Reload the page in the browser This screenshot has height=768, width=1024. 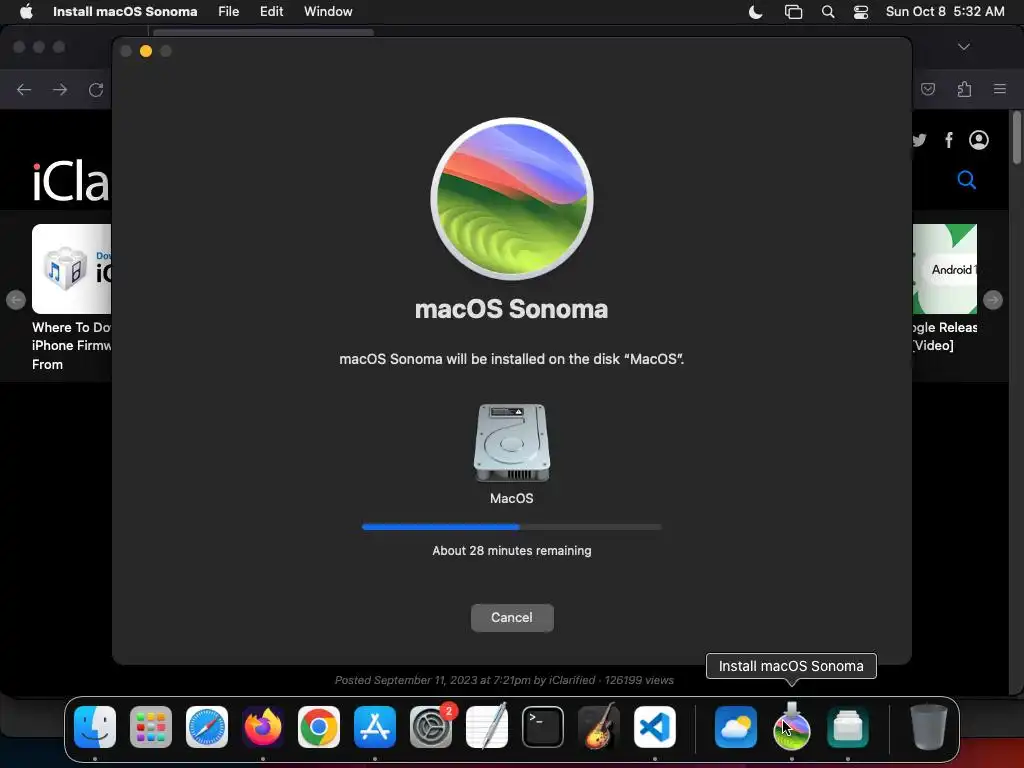[96, 89]
